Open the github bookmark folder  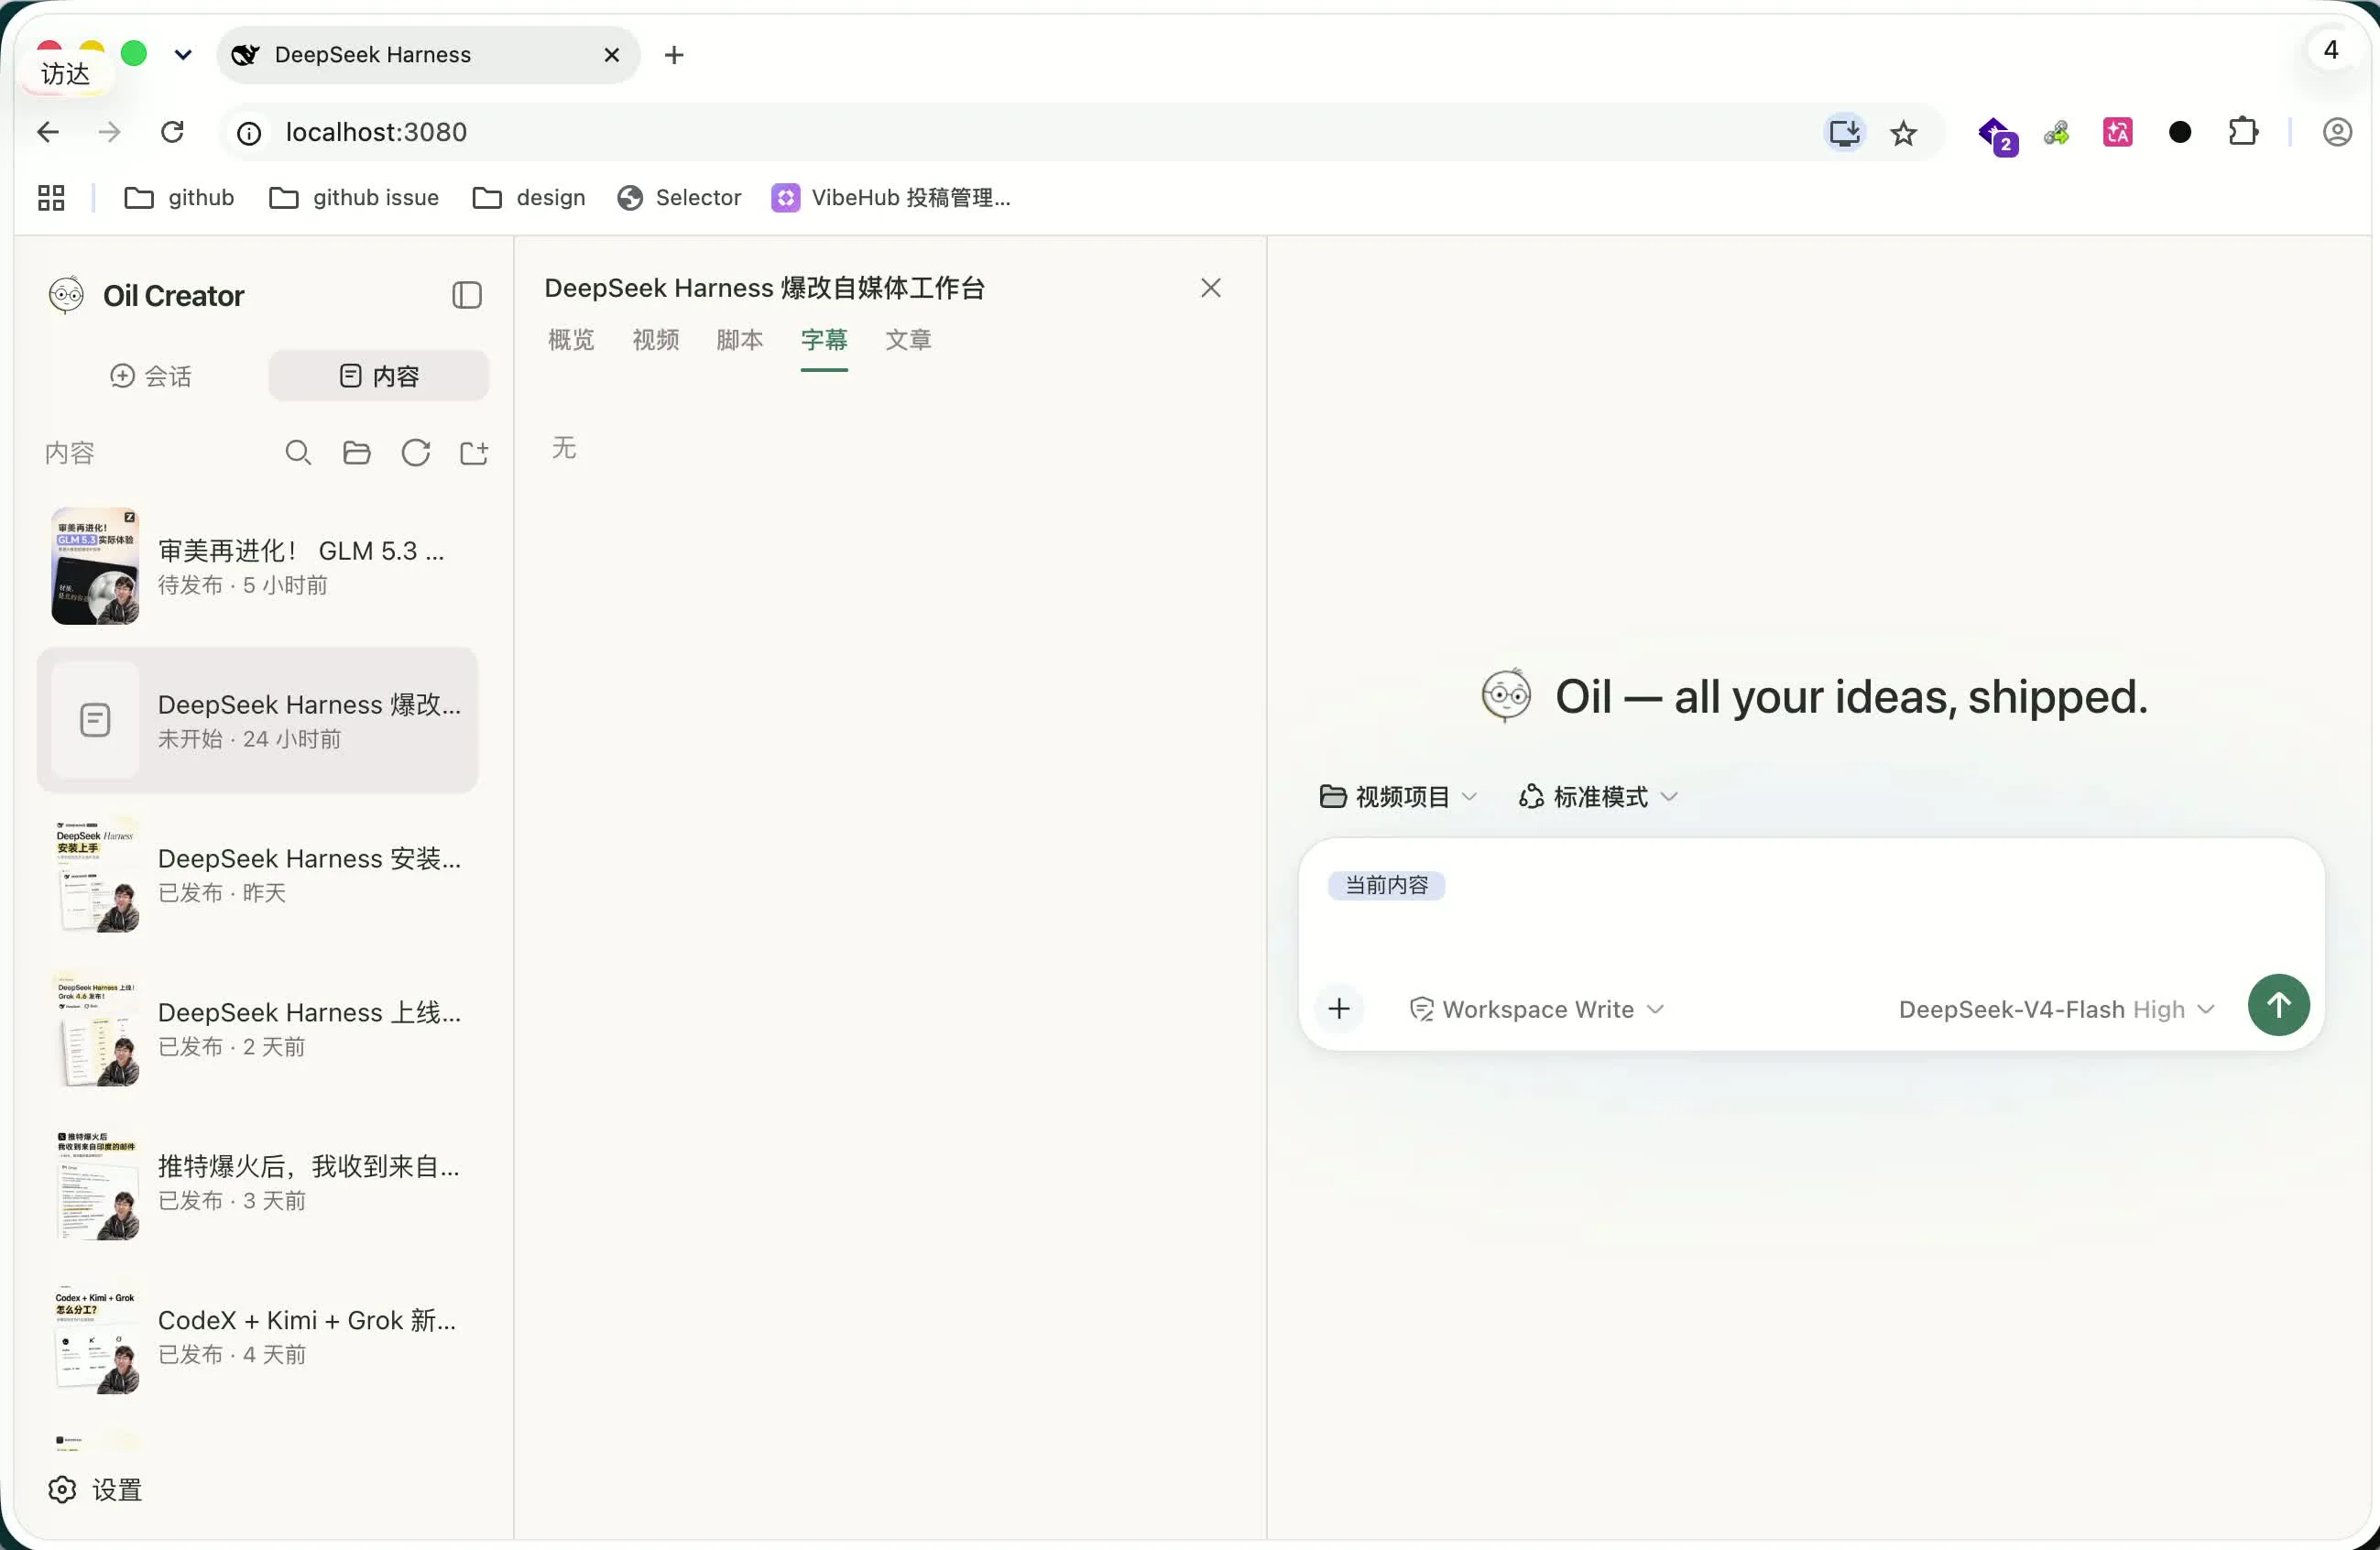(179, 198)
